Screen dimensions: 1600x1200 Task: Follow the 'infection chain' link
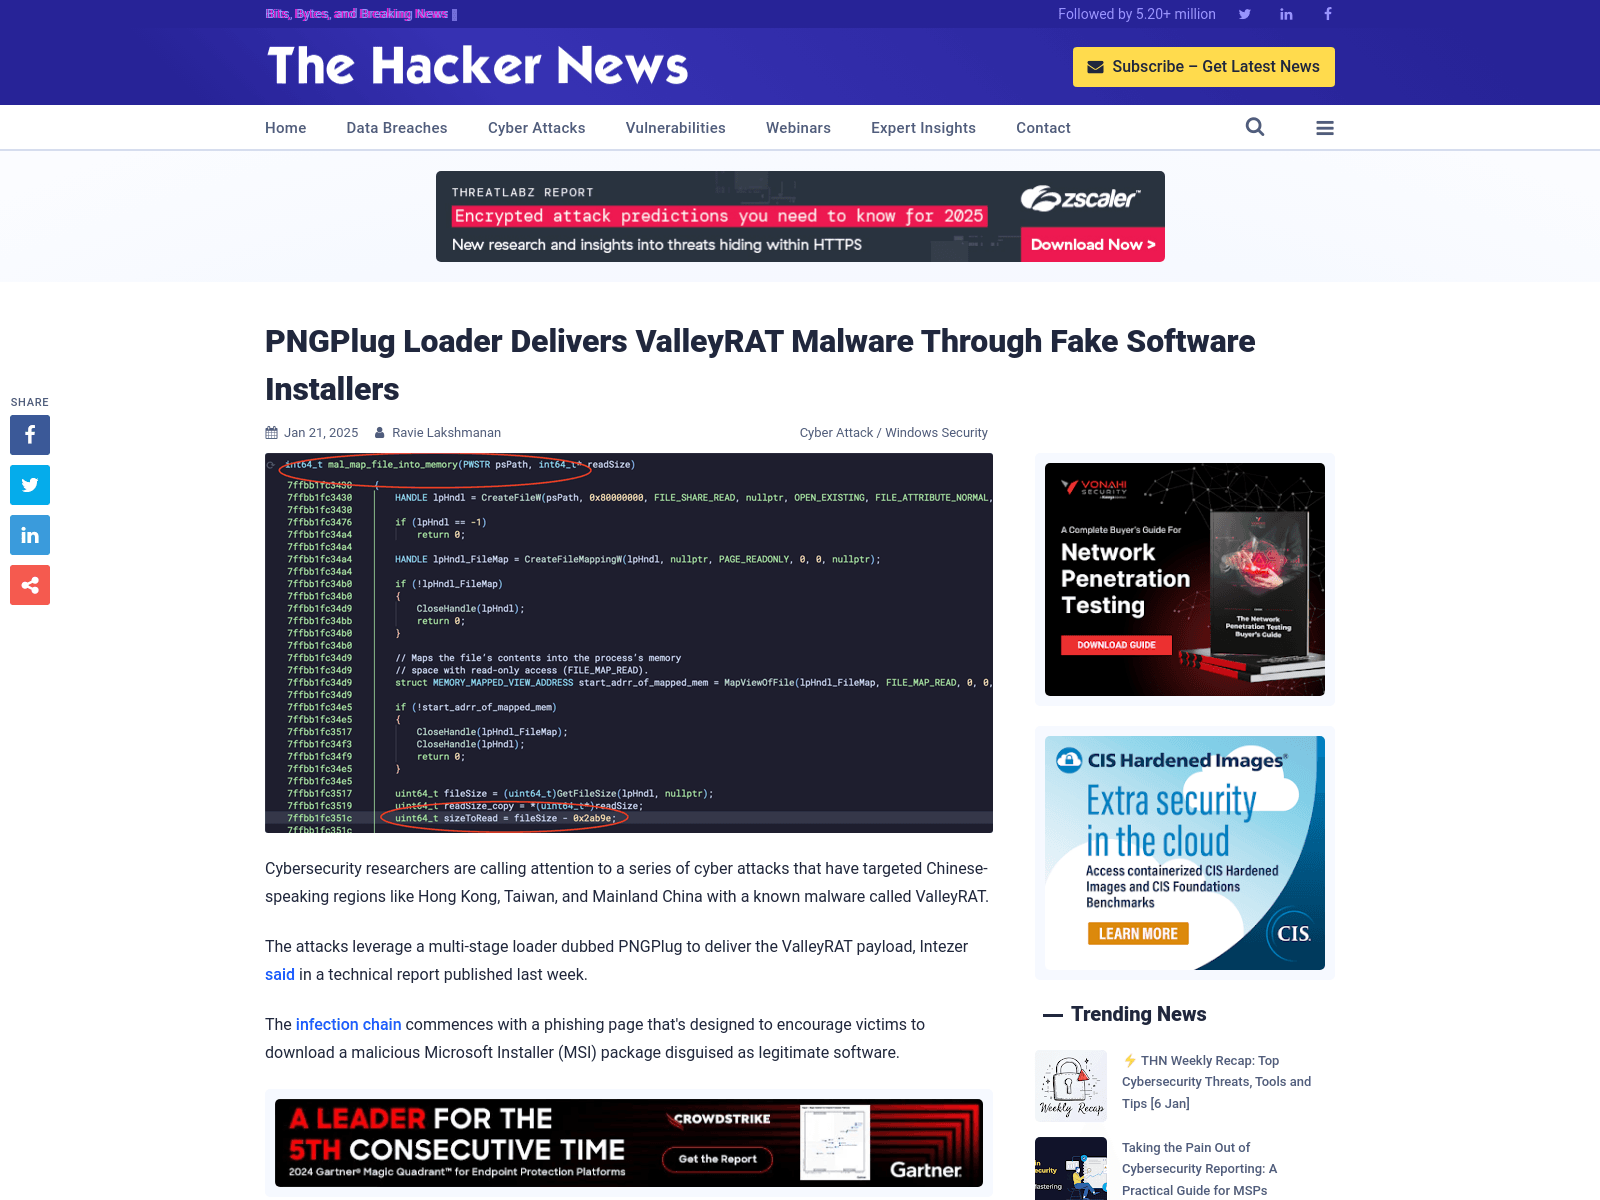pos(348,1024)
